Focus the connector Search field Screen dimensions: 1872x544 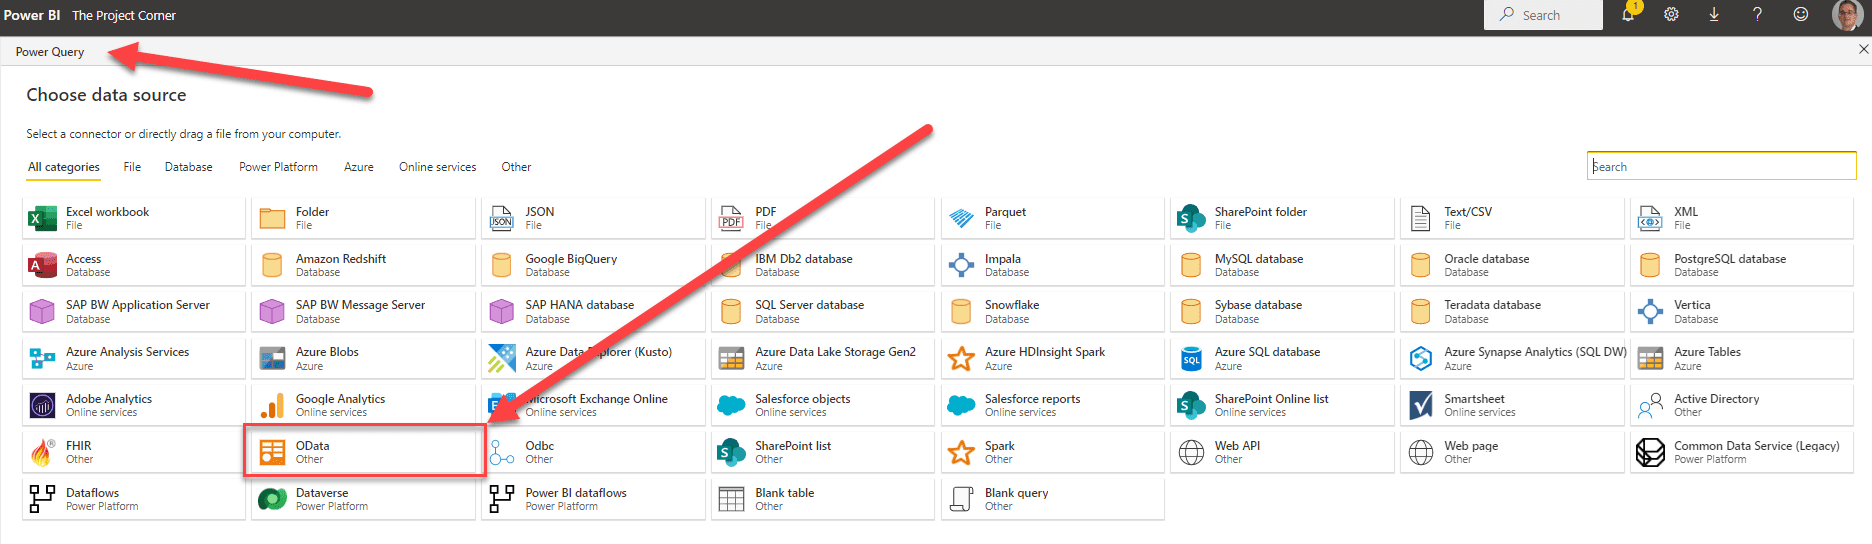click(x=1721, y=166)
